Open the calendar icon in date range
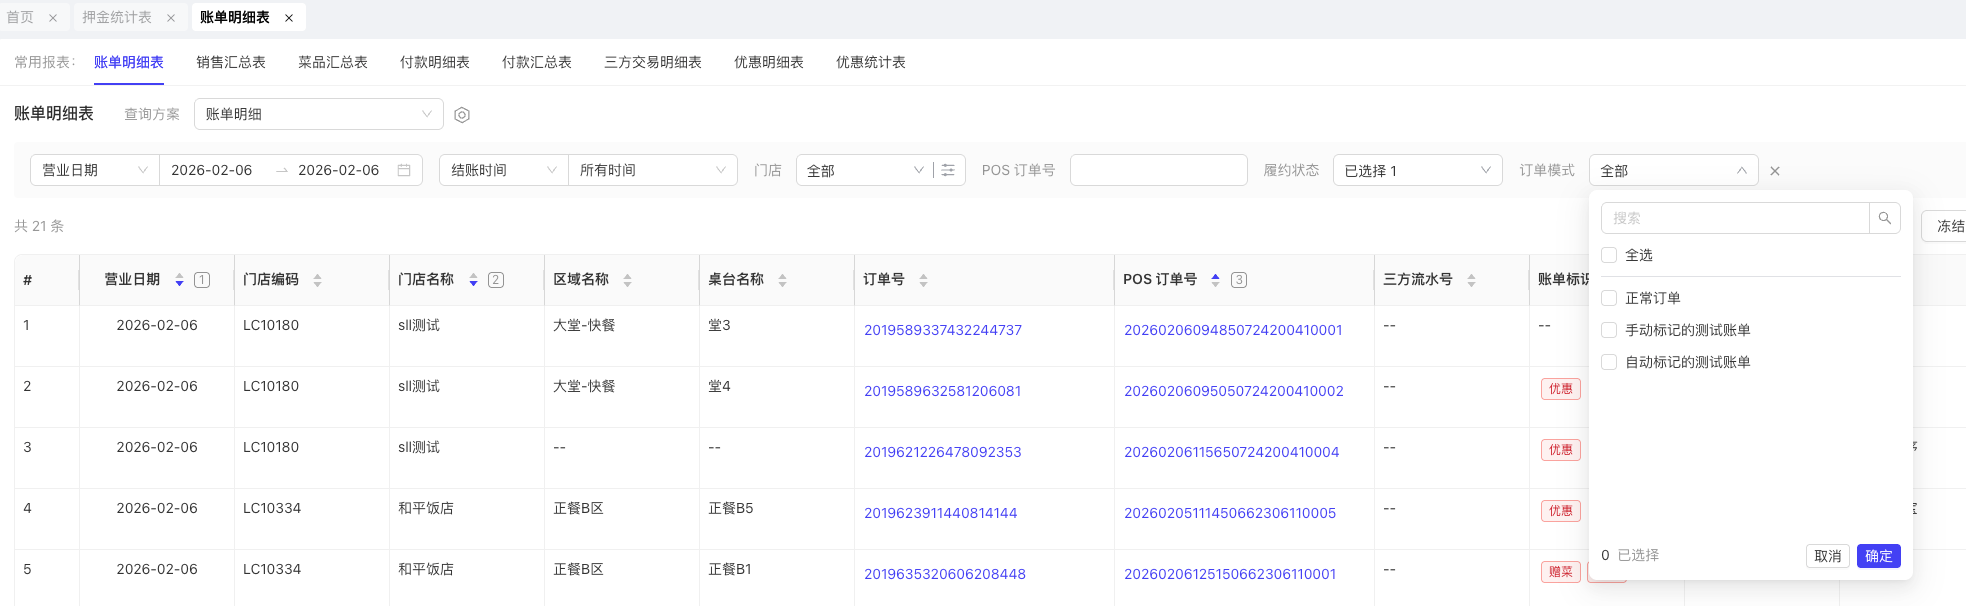Image resolution: width=1966 pixels, height=606 pixels. pos(404,171)
